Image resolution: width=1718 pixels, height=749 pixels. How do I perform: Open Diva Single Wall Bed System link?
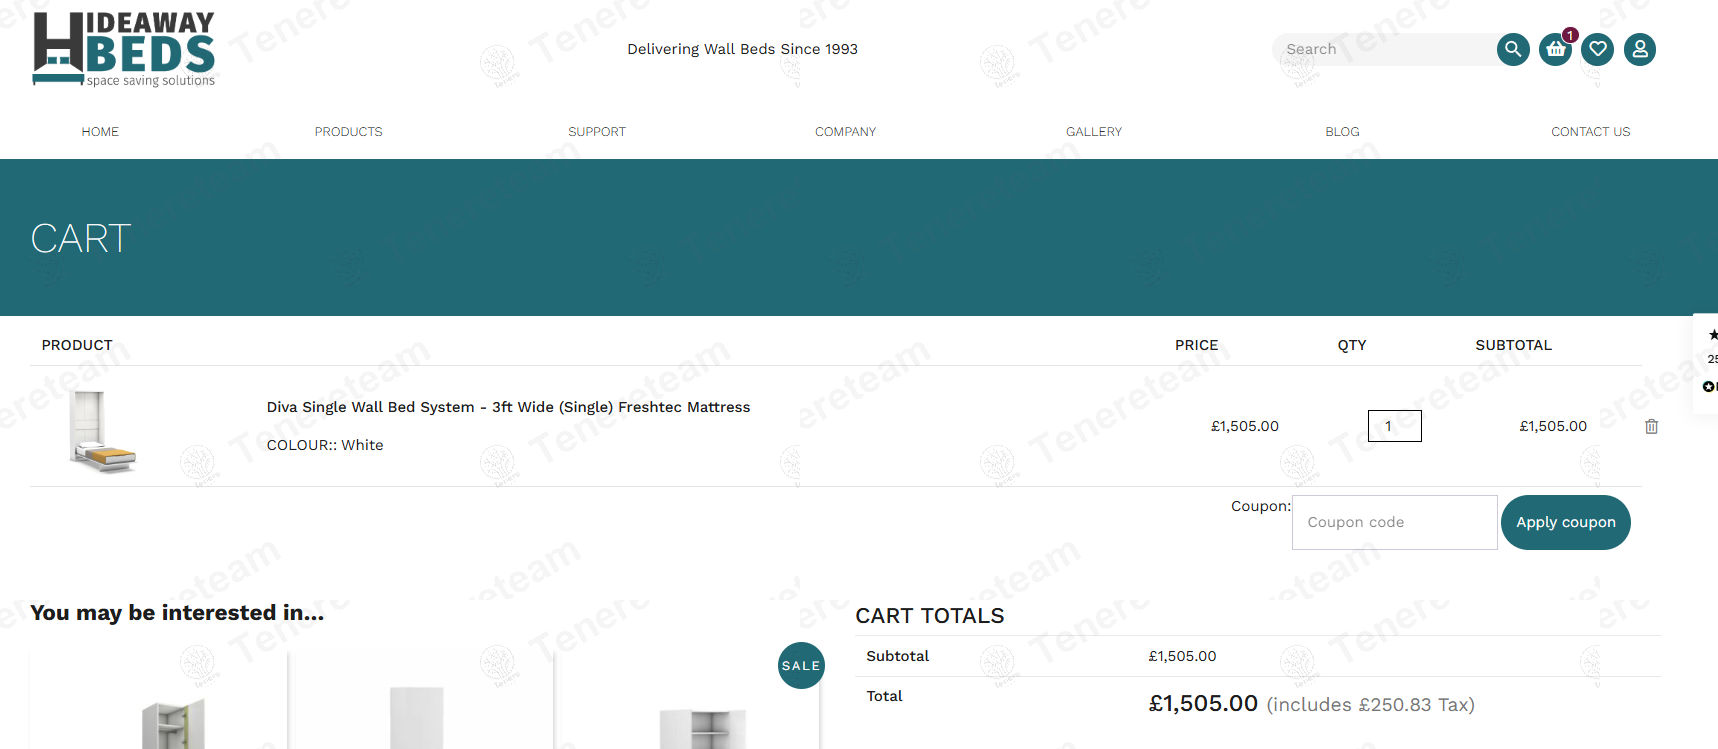pyautogui.click(x=508, y=407)
